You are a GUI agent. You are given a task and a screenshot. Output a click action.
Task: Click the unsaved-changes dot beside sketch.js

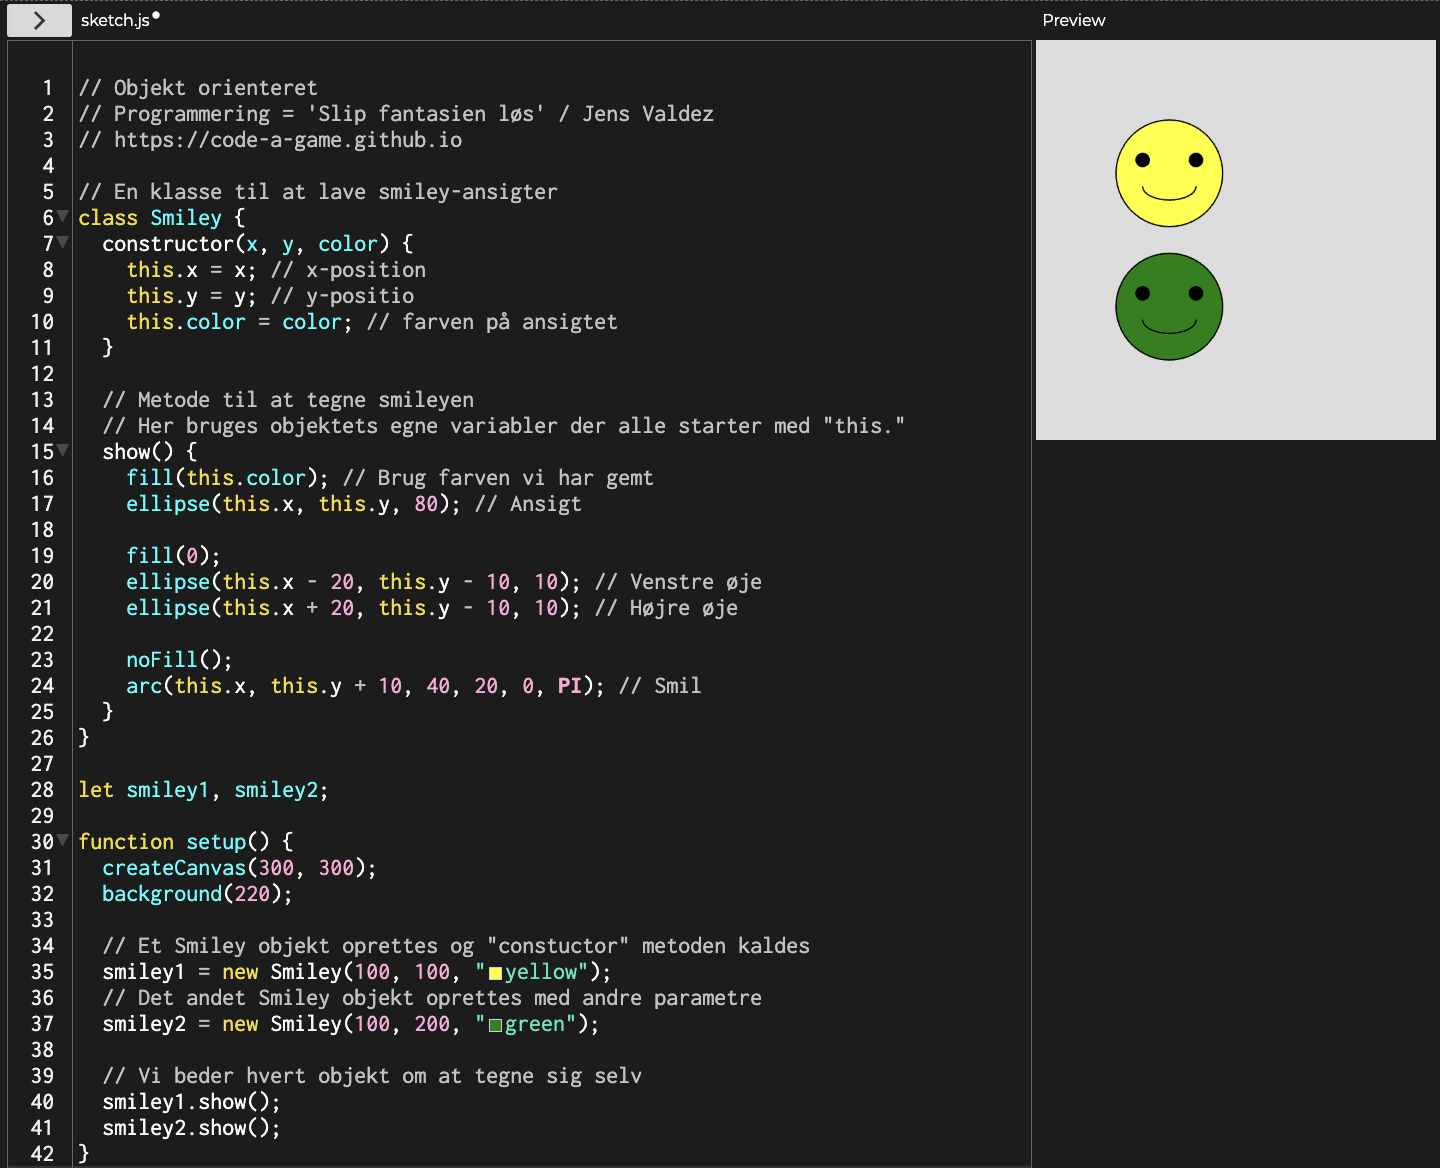pos(156,15)
